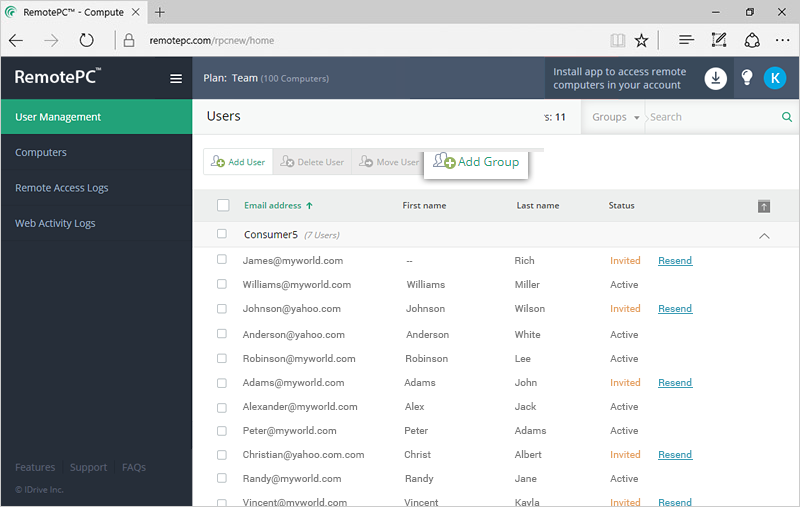Open the K profile avatar

(774, 78)
